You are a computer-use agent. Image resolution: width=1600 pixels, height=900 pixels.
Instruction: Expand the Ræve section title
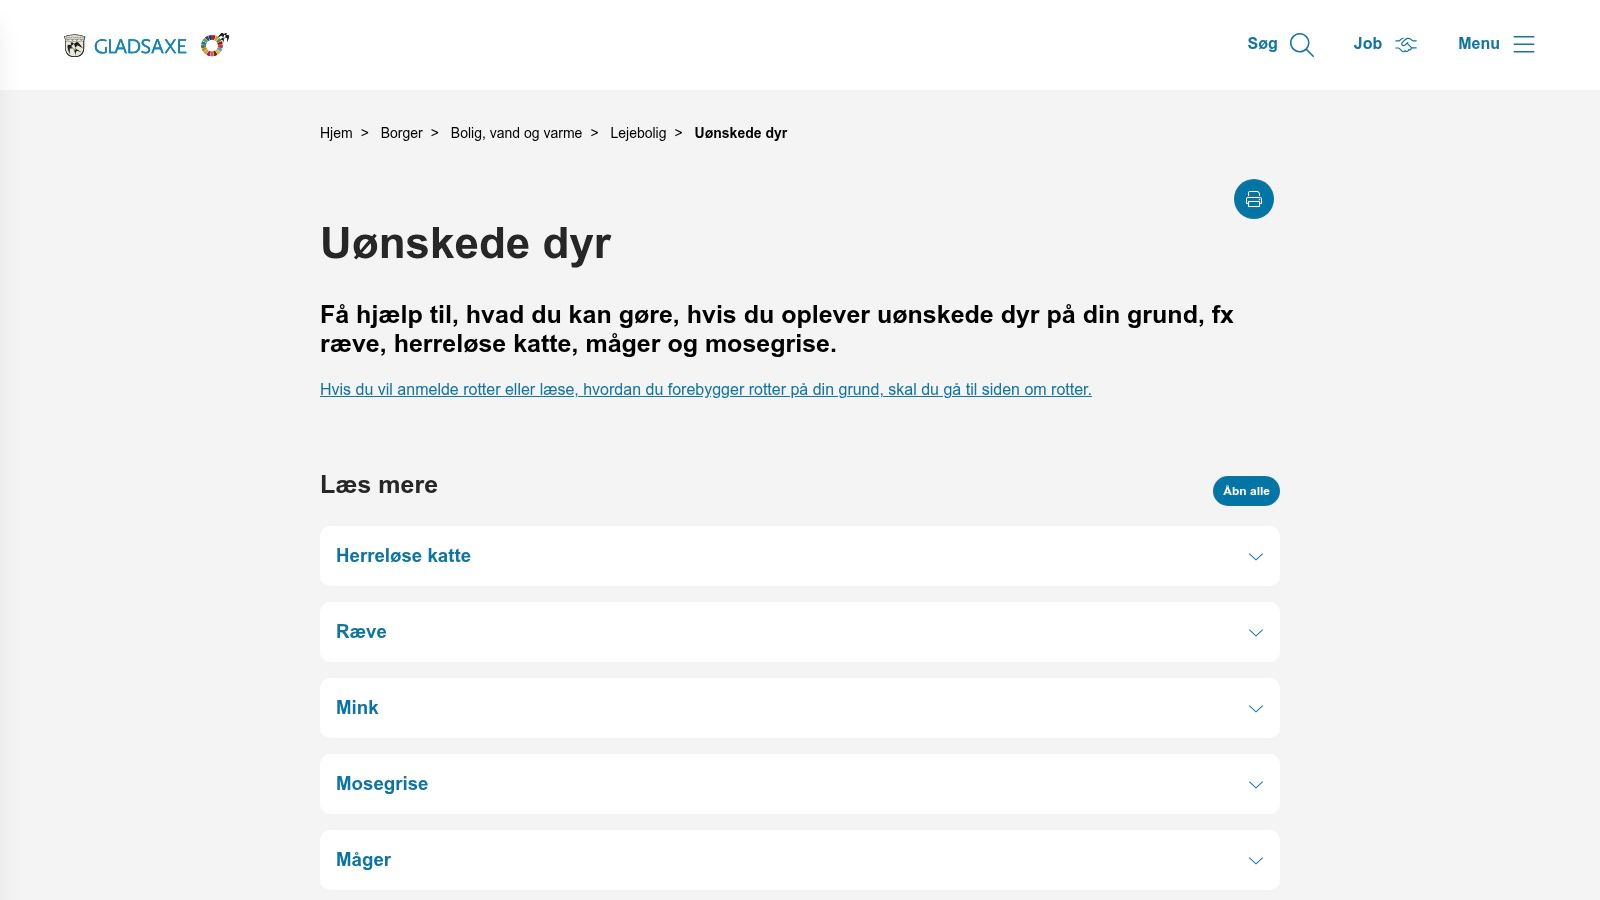pos(361,632)
